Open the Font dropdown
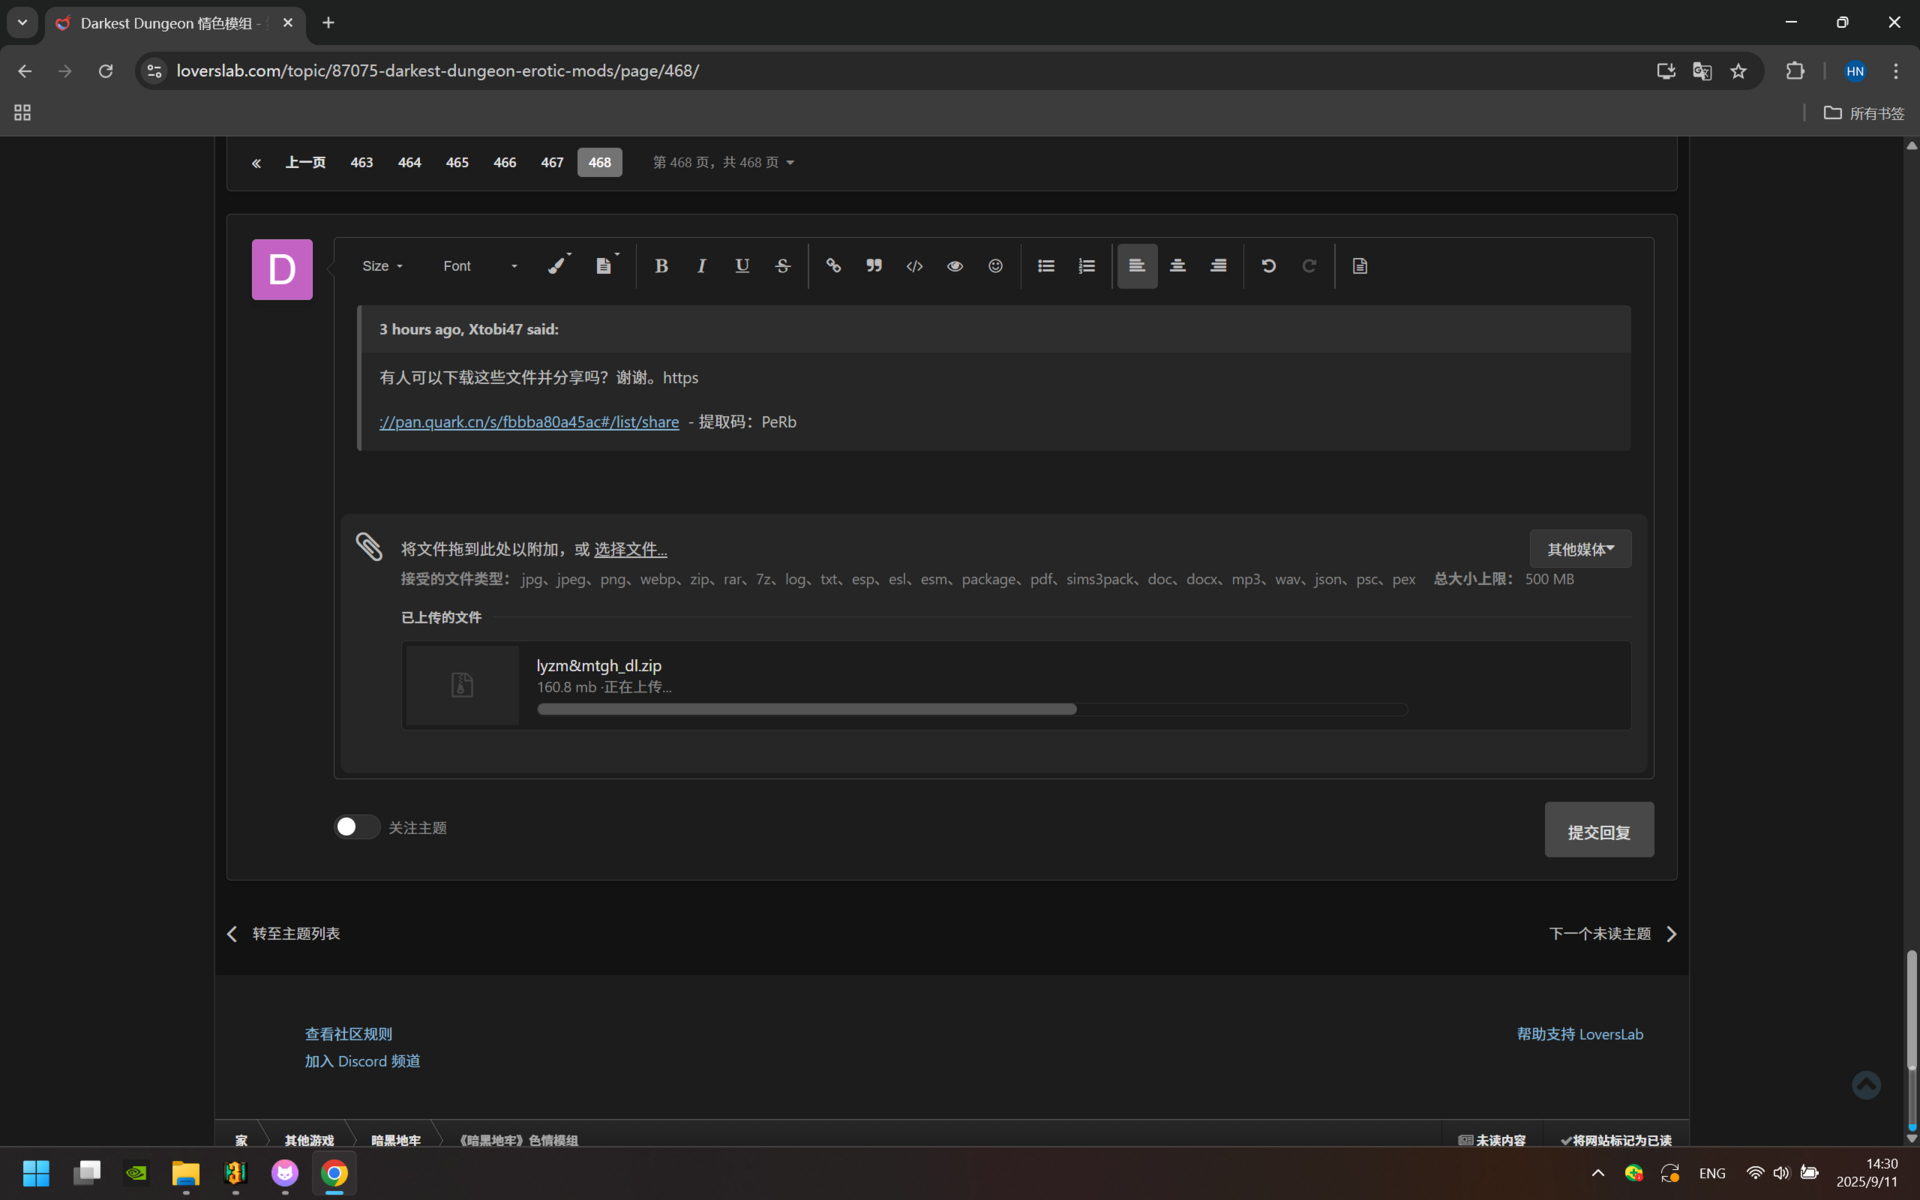This screenshot has width=1920, height=1200. pos(481,266)
